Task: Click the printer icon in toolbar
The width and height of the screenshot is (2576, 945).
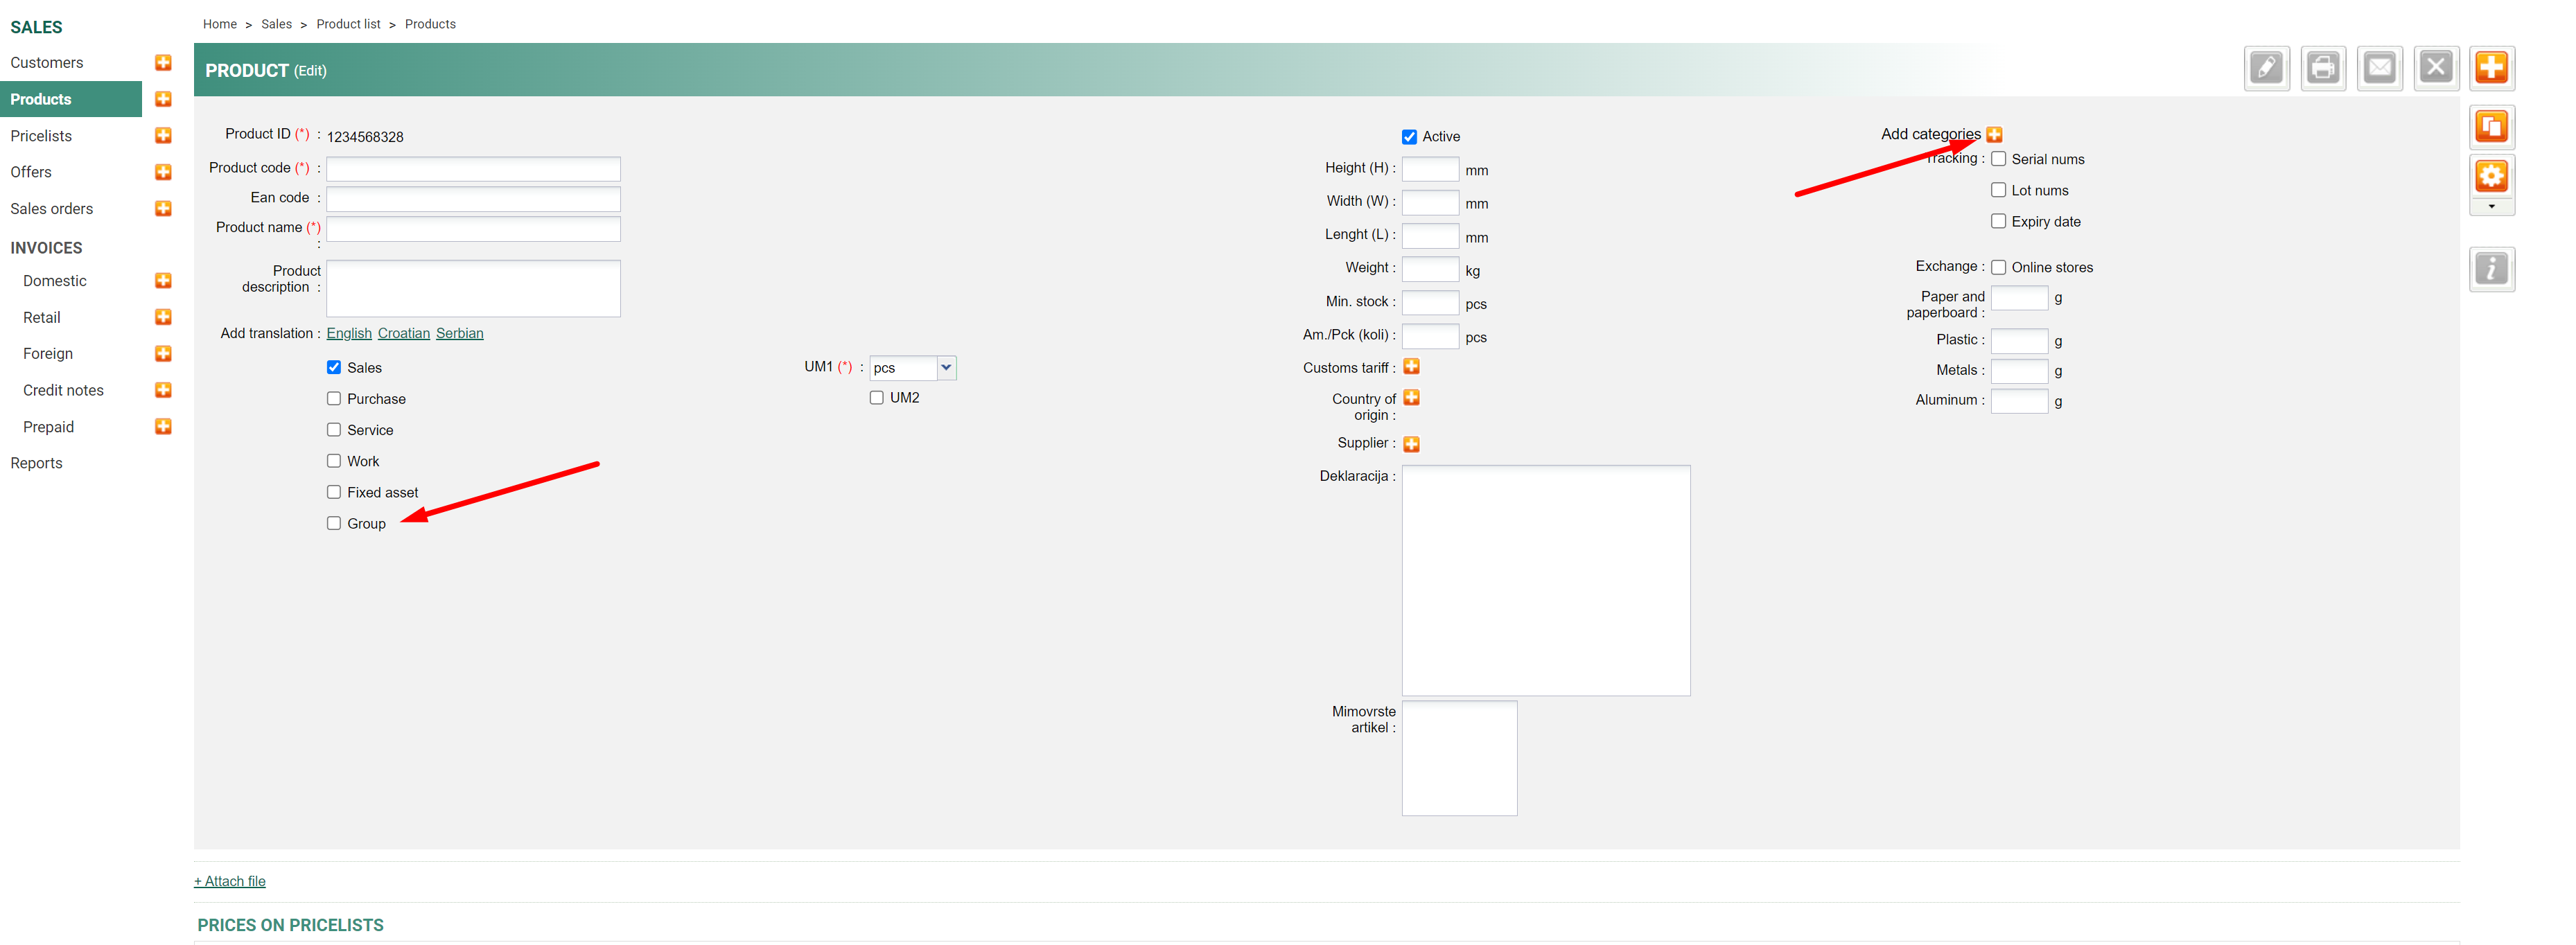Action: [x=2322, y=69]
